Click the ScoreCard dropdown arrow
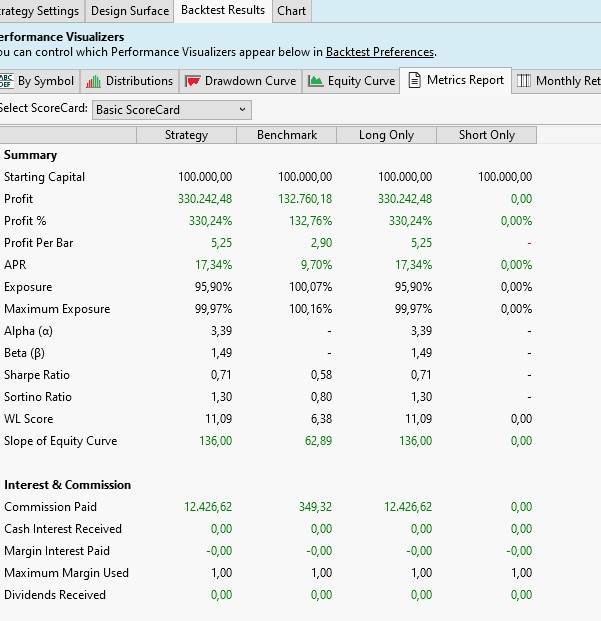Screen dimensions: 601x621 click(242, 108)
